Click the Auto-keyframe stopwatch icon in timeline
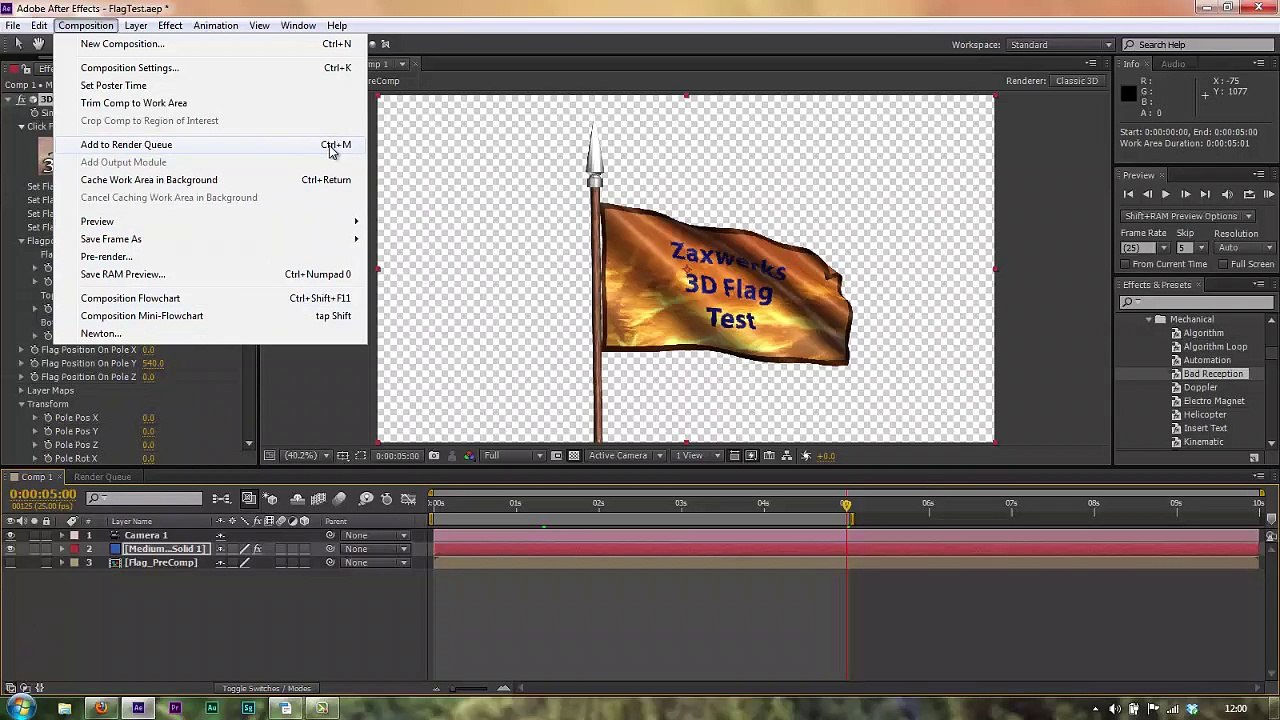The height and width of the screenshot is (720, 1280). 386,499
